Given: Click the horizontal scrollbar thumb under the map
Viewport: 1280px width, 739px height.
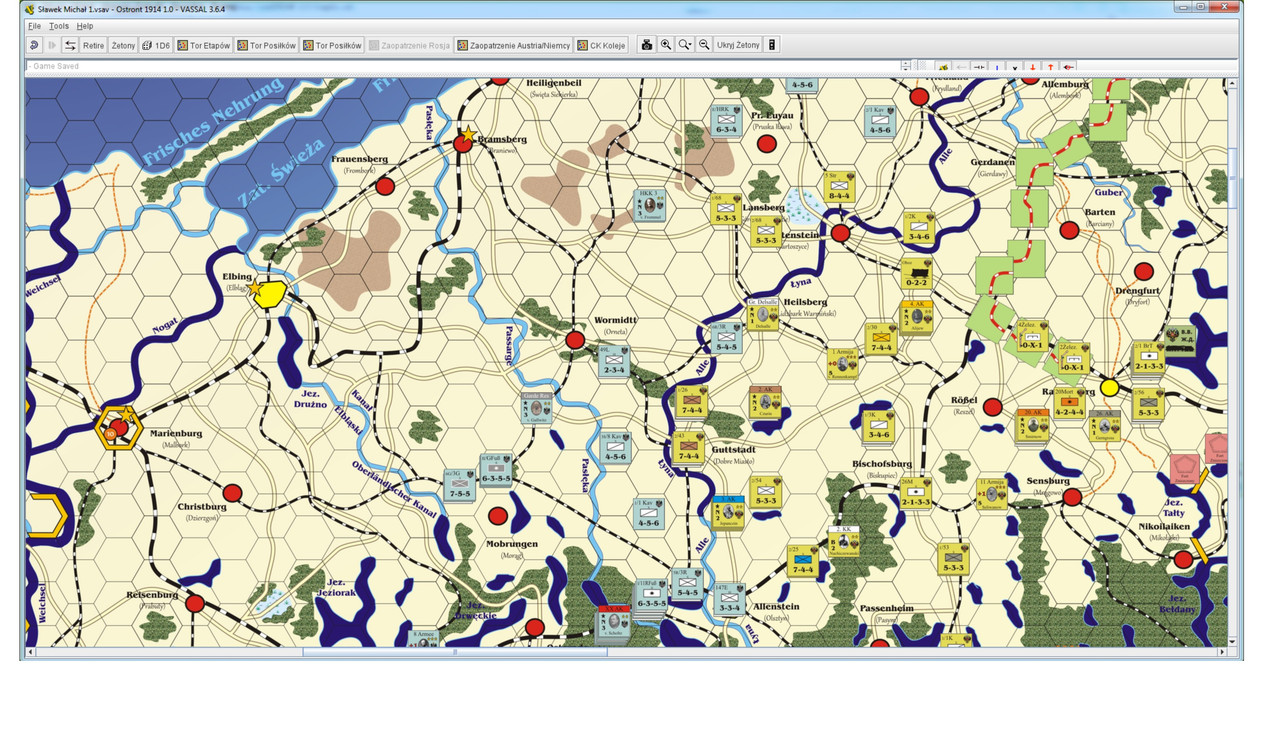Looking at the screenshot, I should (x=455, y=652).
